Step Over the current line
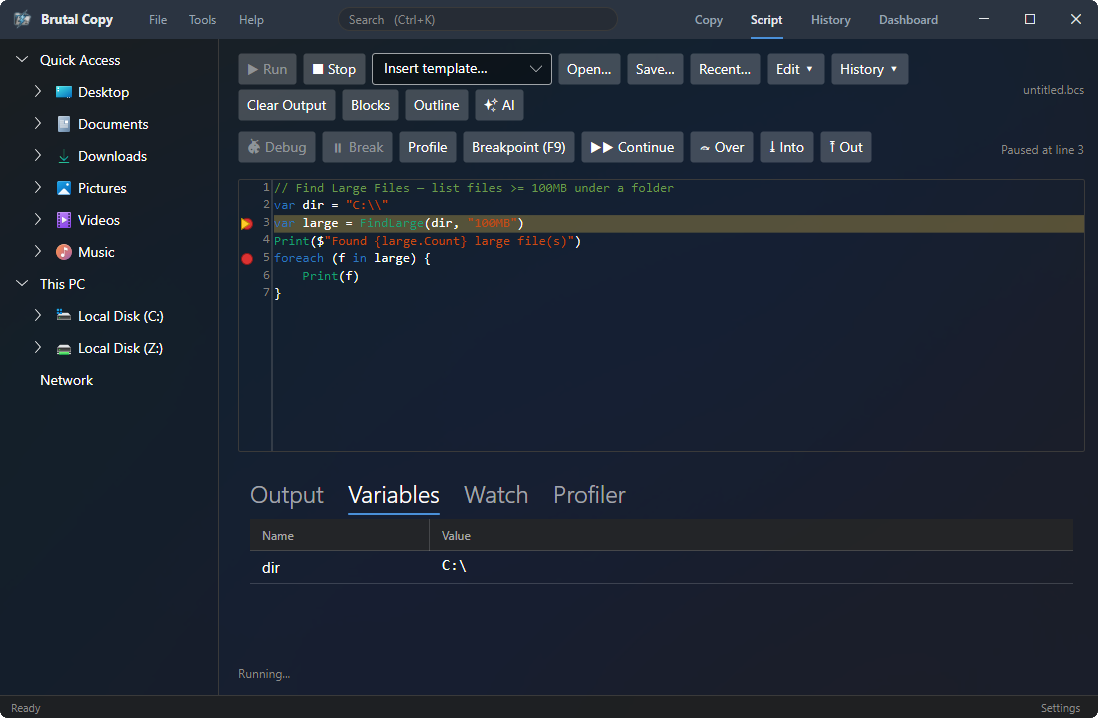Image resolution: width=1098 pixels, height=718 pixels. tap(722, 147)
